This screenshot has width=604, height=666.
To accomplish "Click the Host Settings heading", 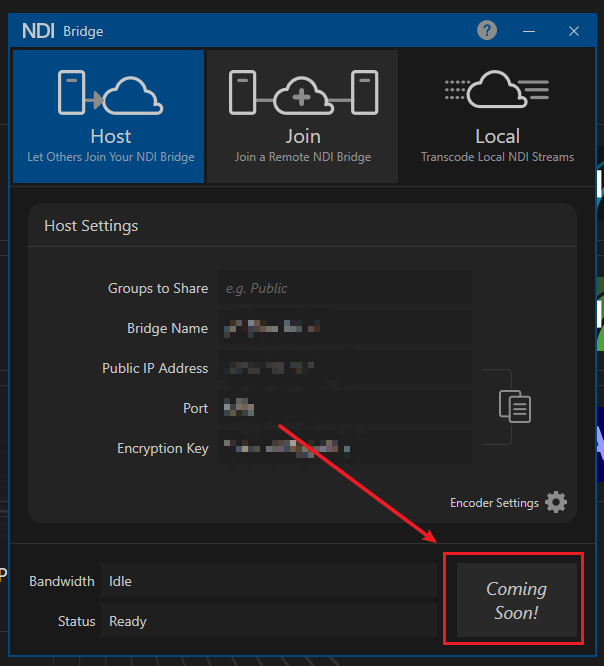I will pyautogui.click(x=91, y=226).
